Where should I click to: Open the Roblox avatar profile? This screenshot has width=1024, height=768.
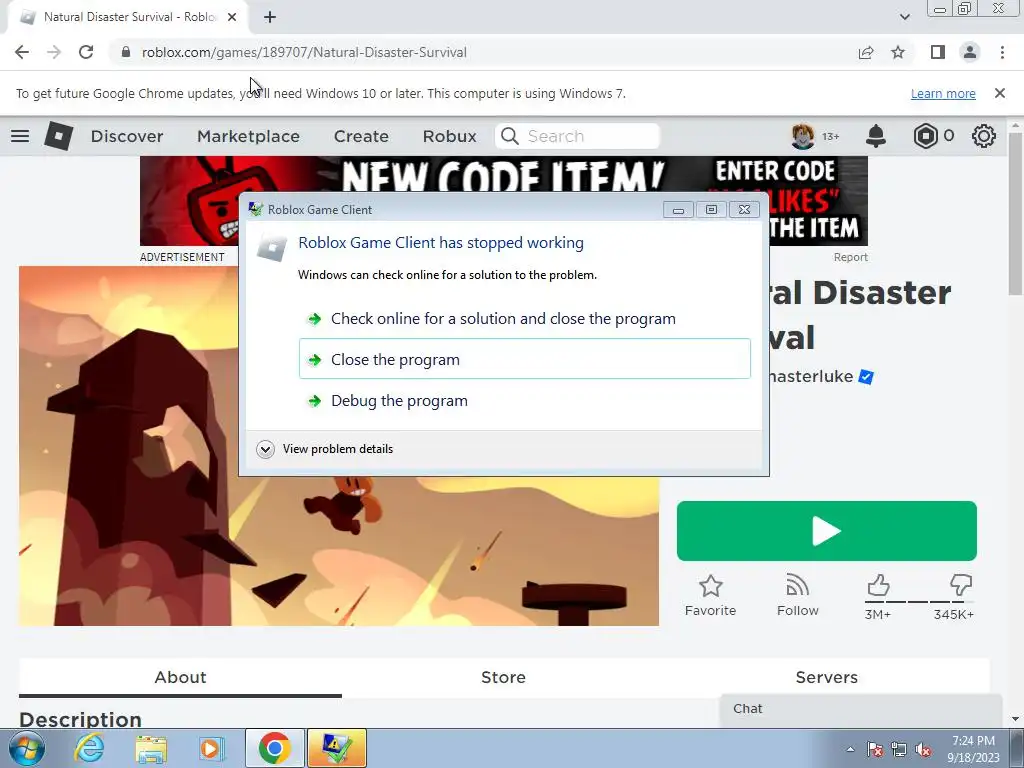(803, 136)
